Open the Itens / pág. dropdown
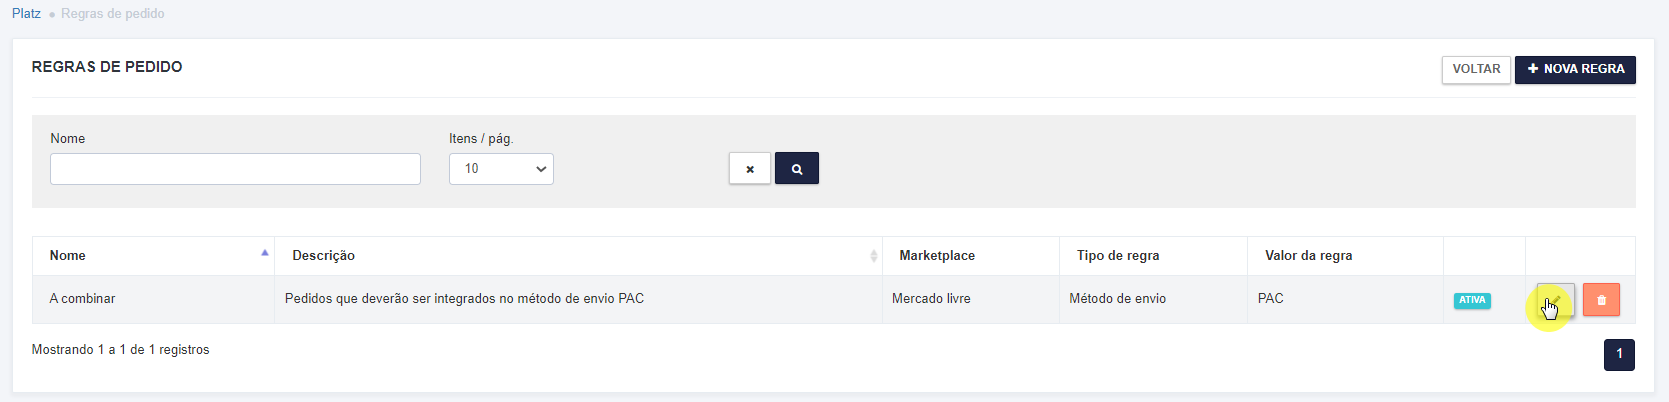The width and height of the screenshot is (1669, 402). tap(501, 169)
